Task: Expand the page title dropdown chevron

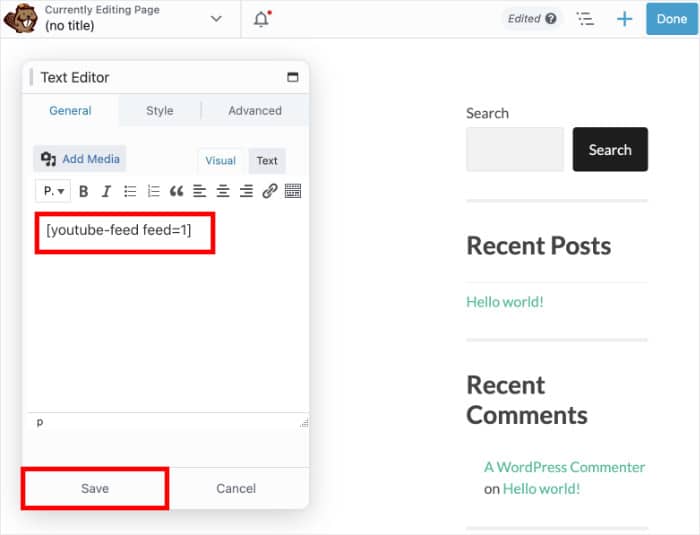Action: pos(216,19)
